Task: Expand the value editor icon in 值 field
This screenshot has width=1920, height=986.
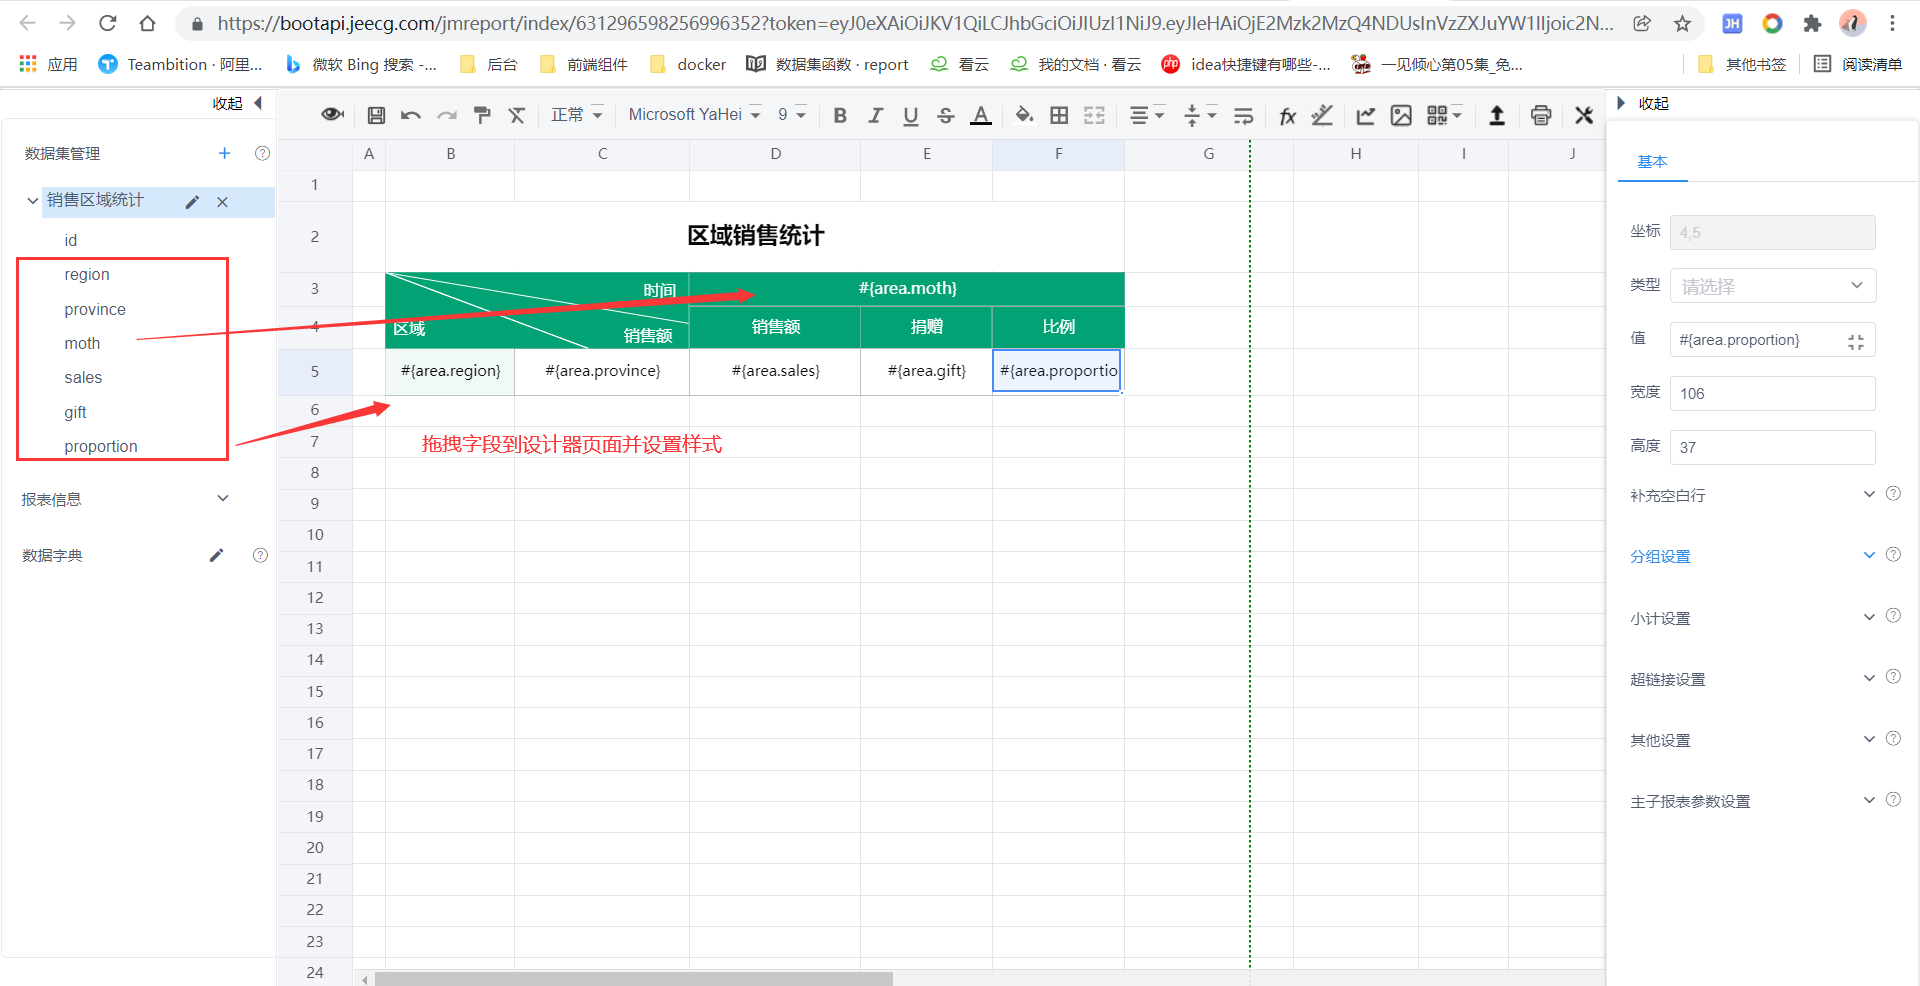Action: [1856, 342]
